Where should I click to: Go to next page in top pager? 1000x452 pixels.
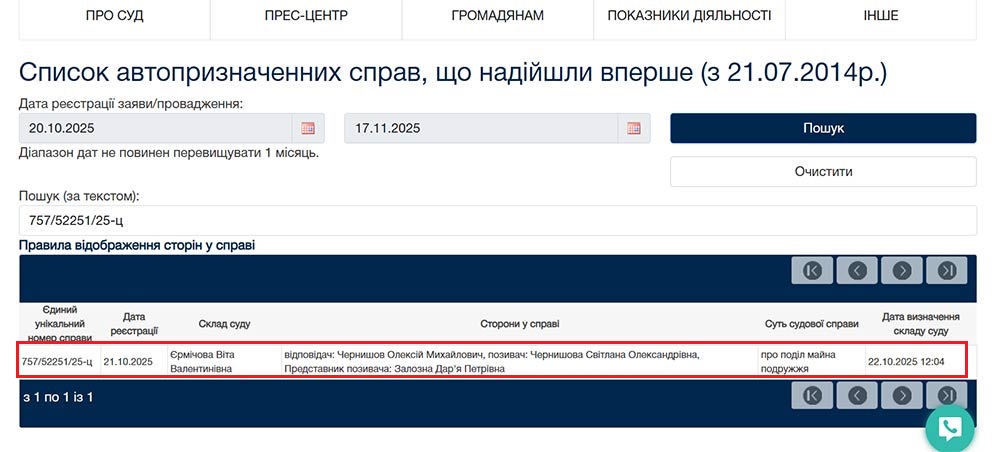pos(902,270)
